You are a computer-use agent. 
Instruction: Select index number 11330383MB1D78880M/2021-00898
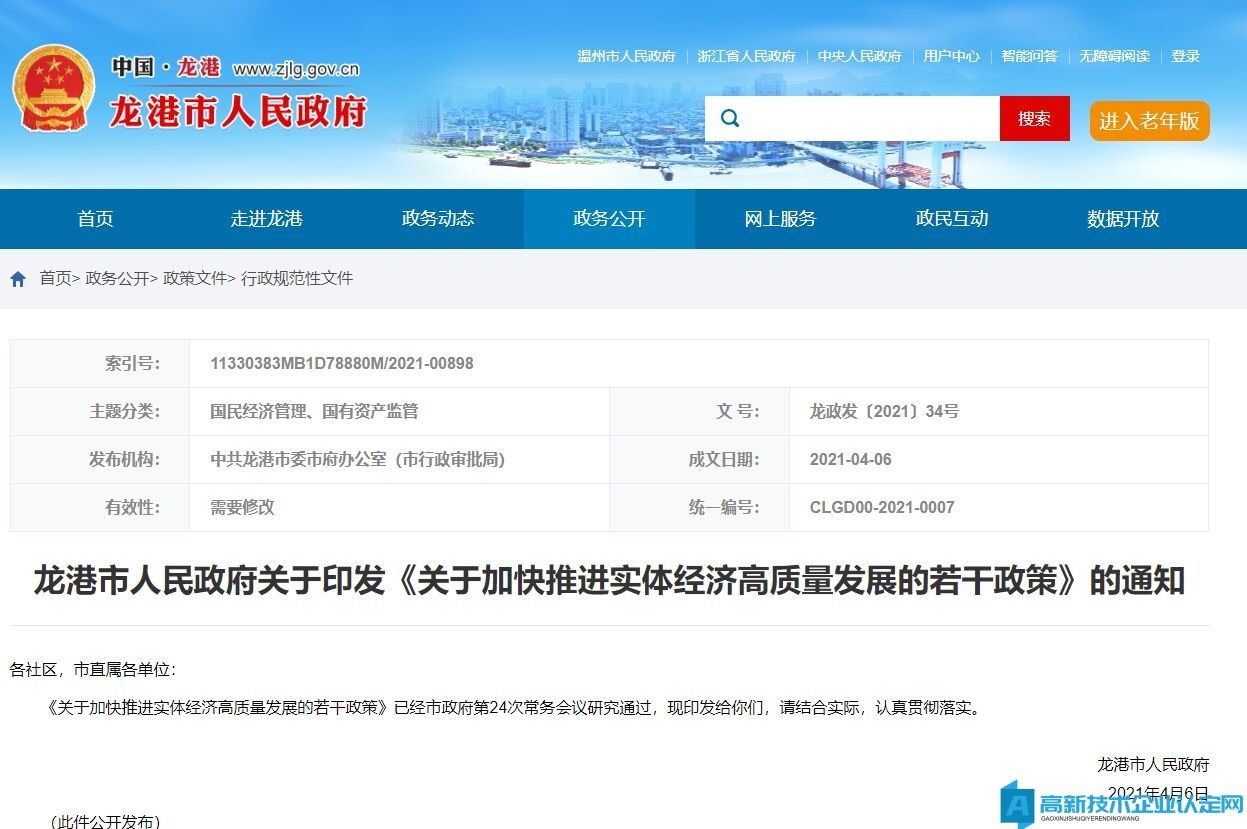(342, 364)
